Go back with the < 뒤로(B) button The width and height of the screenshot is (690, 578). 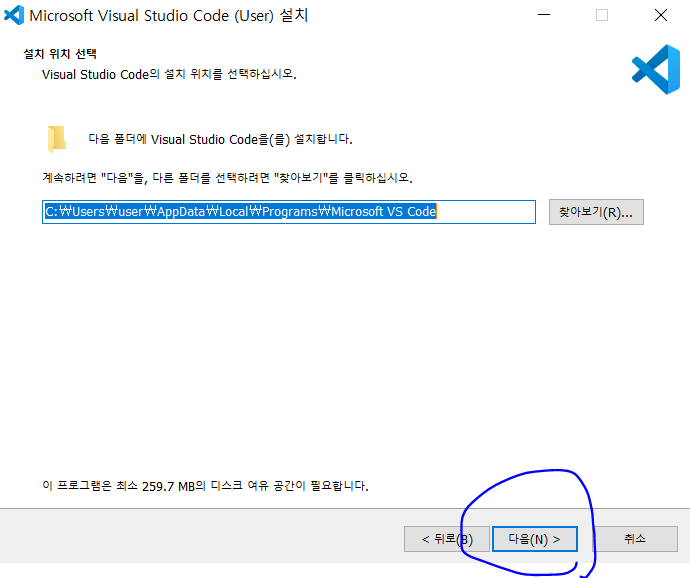coord(447,539)
